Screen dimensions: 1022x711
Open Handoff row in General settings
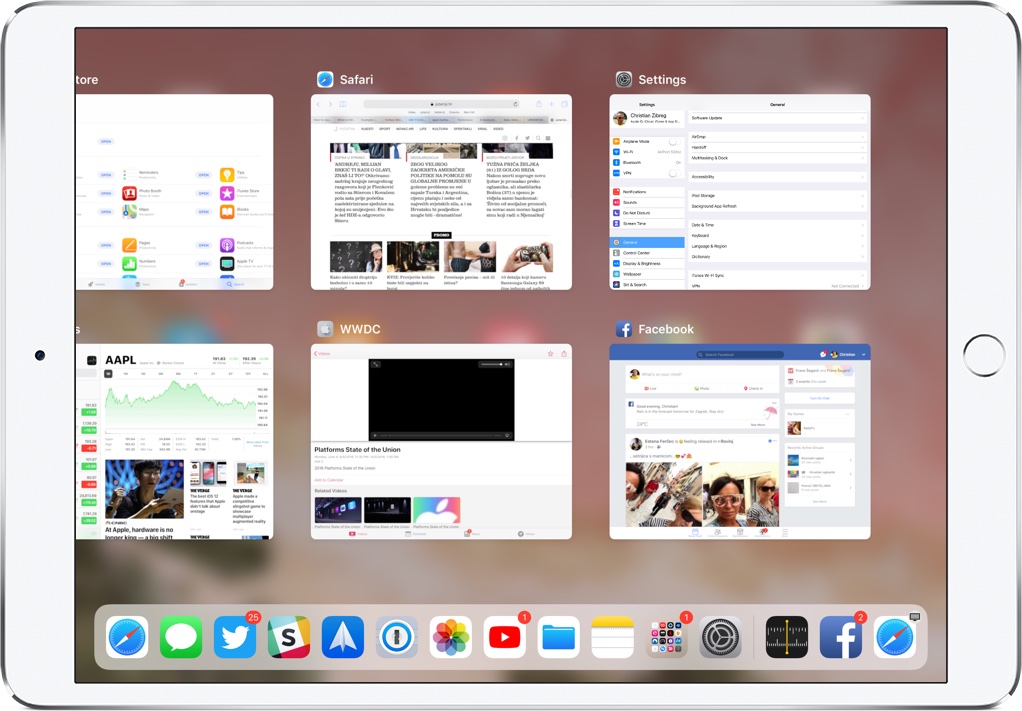pos(778,147)
